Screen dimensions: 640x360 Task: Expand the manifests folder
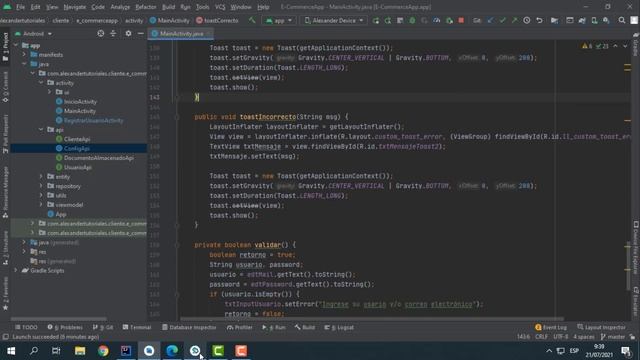tap(24, 54)
